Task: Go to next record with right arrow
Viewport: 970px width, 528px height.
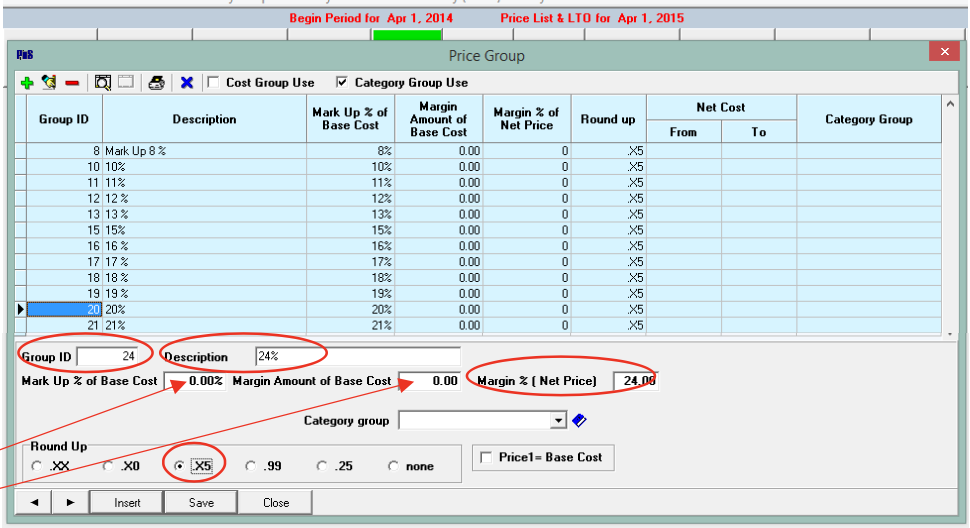Action: (70, 503)
